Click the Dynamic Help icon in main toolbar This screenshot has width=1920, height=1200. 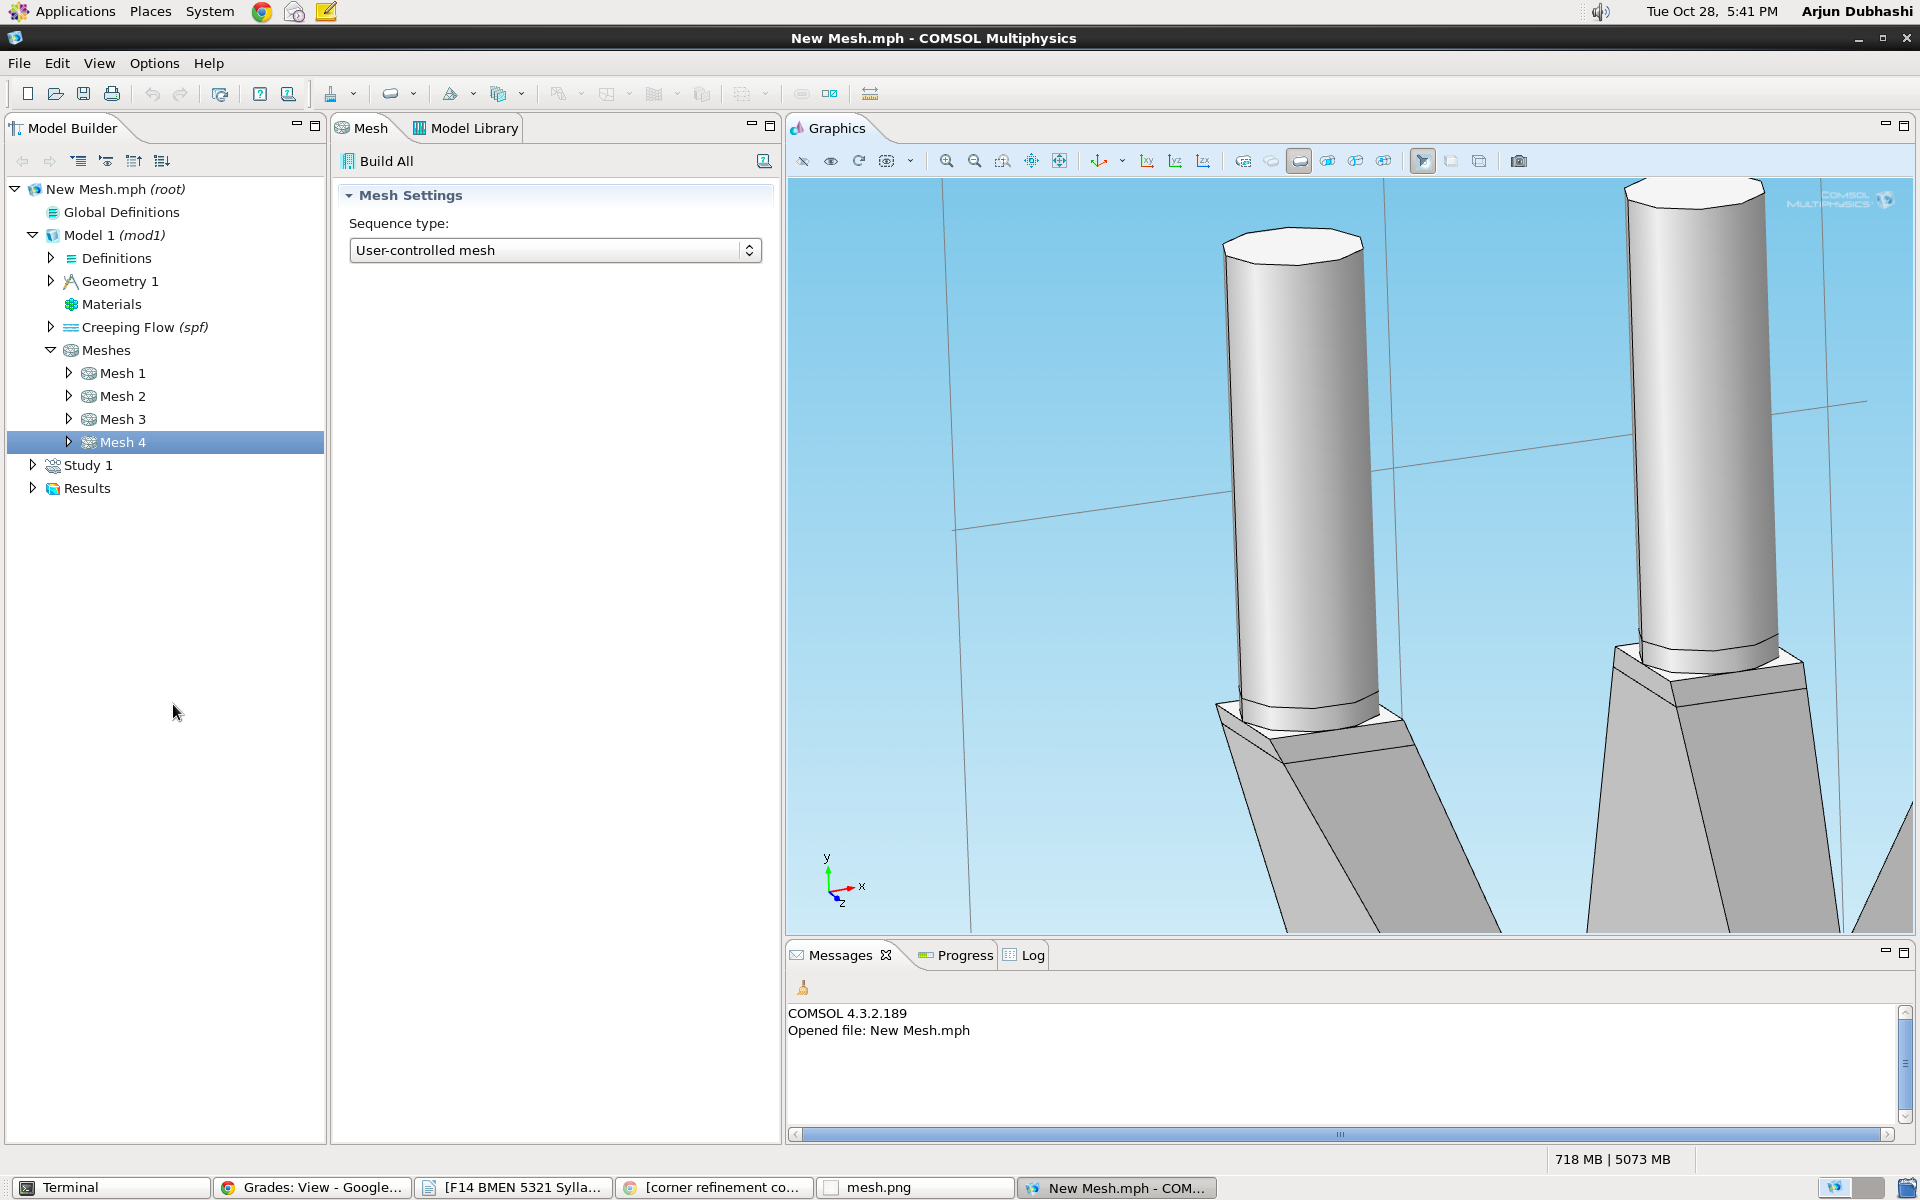(x=288, y=94)
